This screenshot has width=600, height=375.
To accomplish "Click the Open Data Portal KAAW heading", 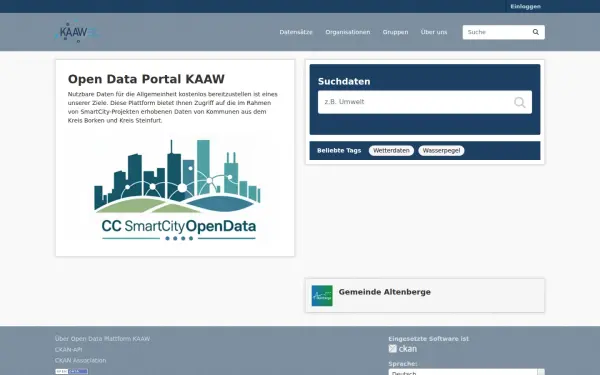I will click(146, 79).
